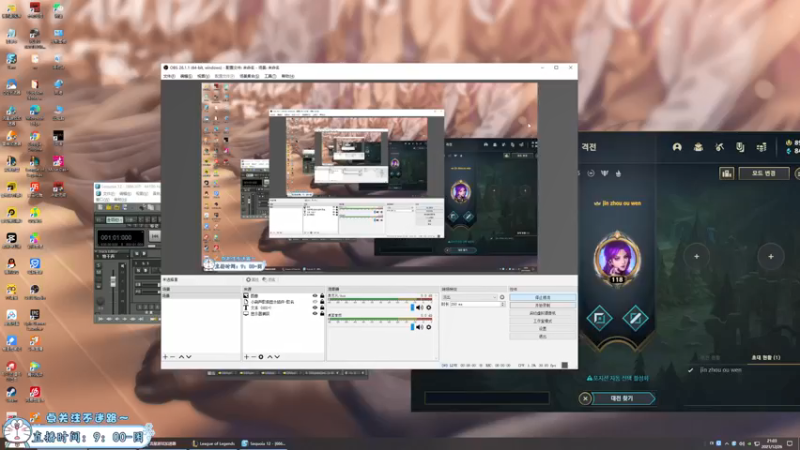Image resolution: width=800 pixels, height=450 pixels.
Task: Click the first empty invite plus slot in lobby
Action: coord(696,257)
